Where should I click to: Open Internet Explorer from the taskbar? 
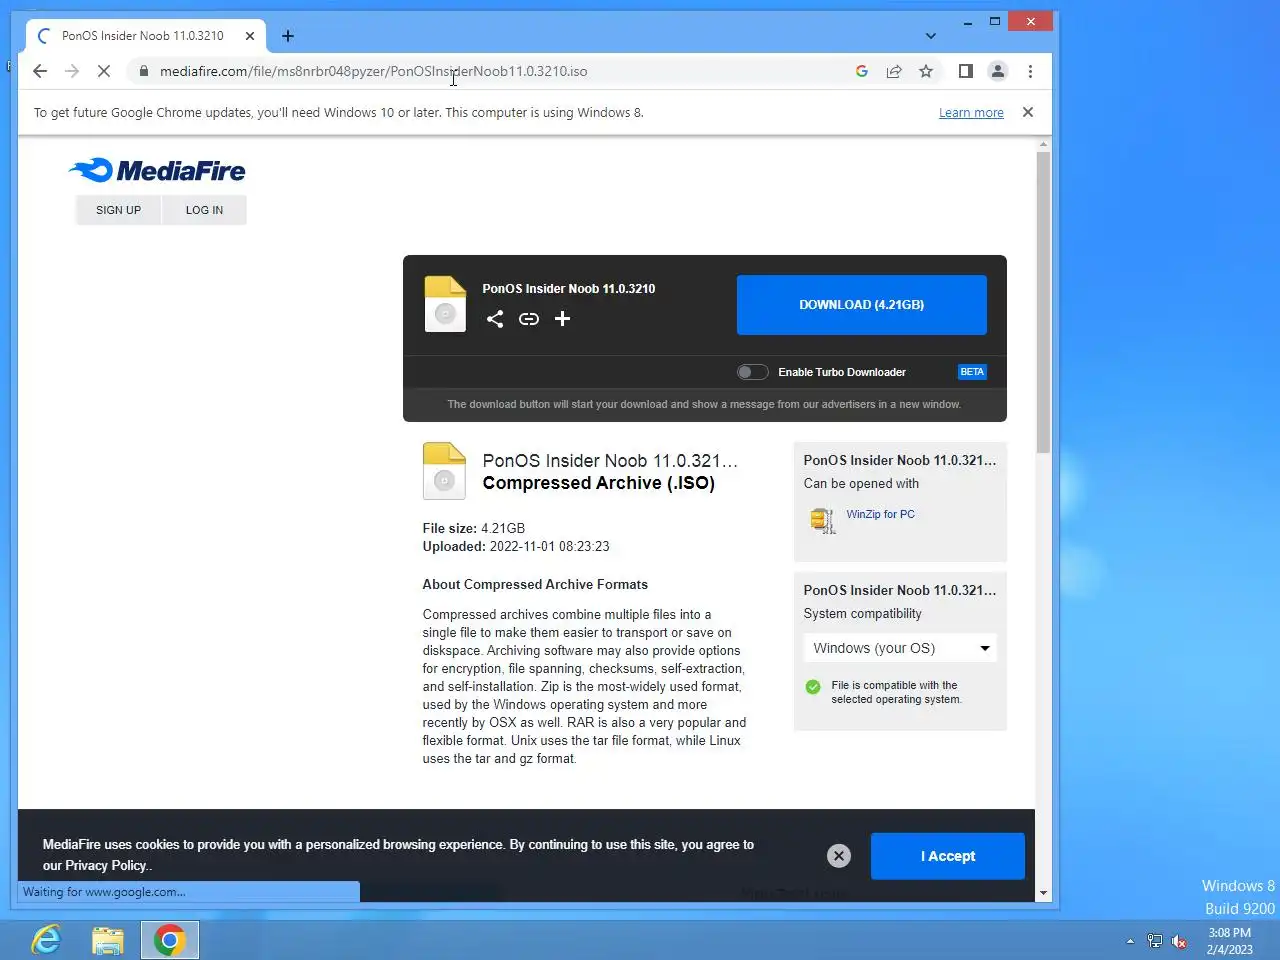[x=46, y=940]
